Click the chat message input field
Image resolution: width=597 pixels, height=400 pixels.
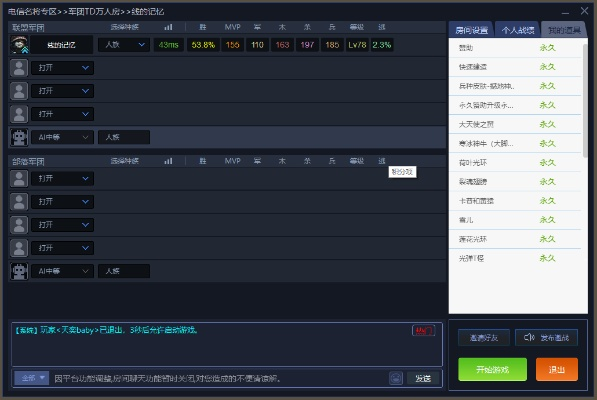click(x=219, y=378)
